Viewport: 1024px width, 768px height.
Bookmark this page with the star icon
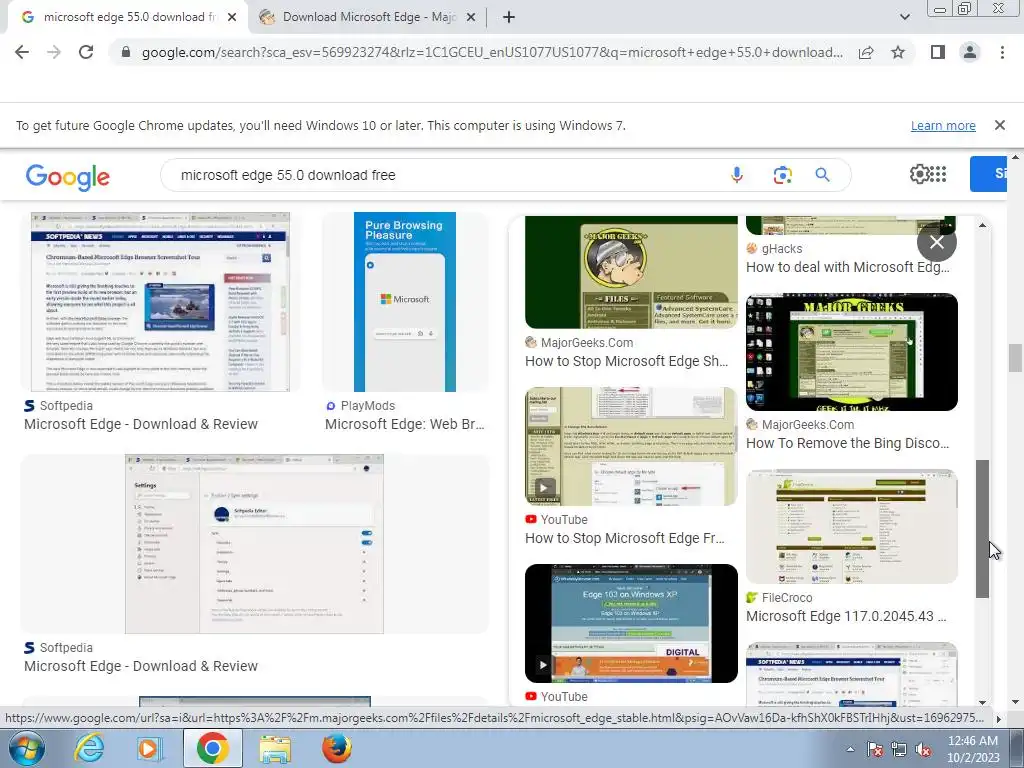pos(898,52)
